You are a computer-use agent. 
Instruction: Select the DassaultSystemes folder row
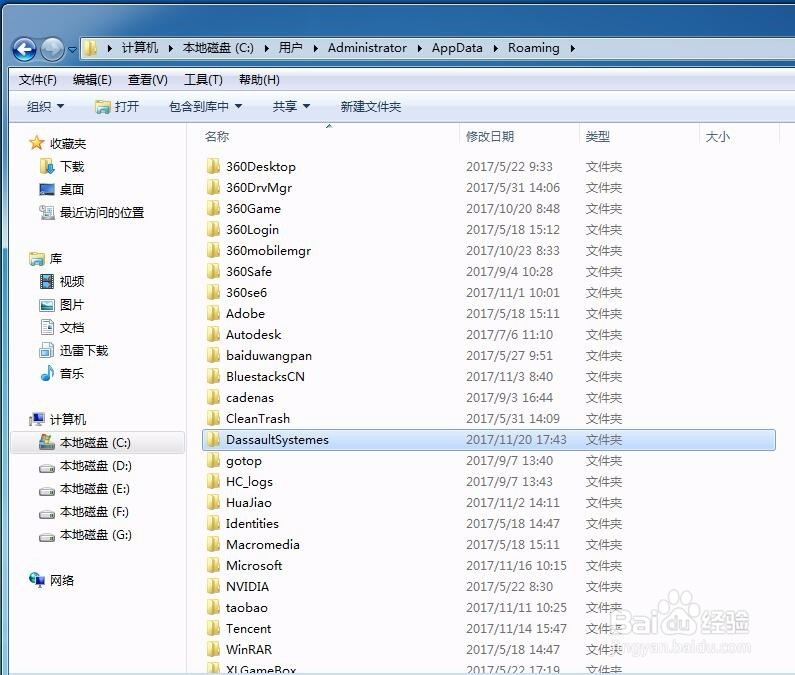pyautogui.click(x=489, y=440)
